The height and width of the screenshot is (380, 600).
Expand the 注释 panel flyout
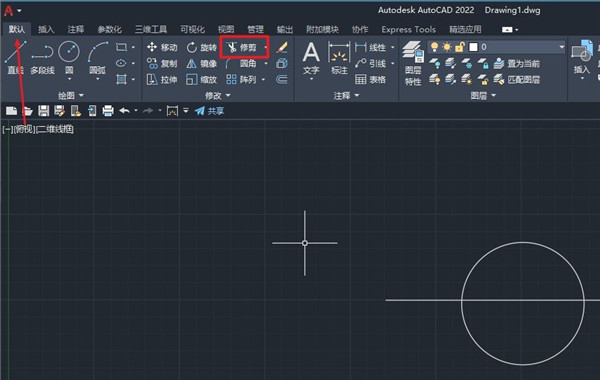[346, 95]
